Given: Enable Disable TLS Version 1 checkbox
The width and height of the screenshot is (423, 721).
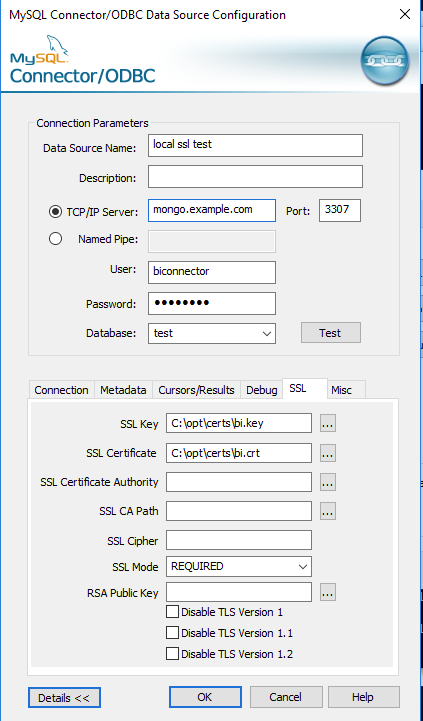Looking at the screenshot, I should (x=172, y=612).
